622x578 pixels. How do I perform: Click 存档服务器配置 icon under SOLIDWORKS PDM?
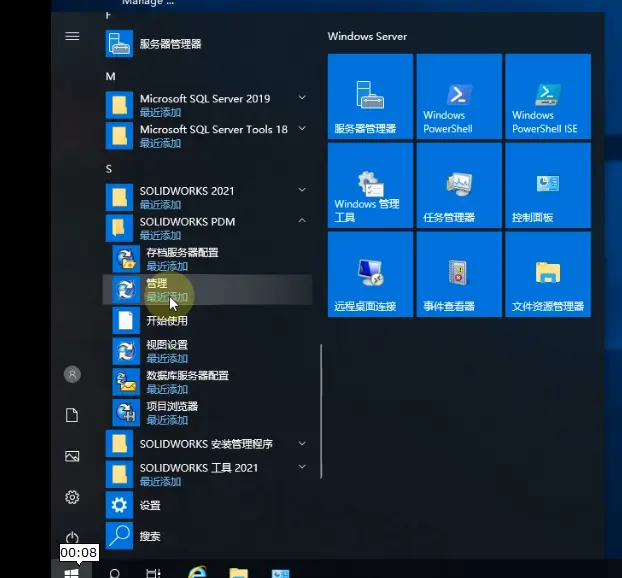[x=126, y=259]
